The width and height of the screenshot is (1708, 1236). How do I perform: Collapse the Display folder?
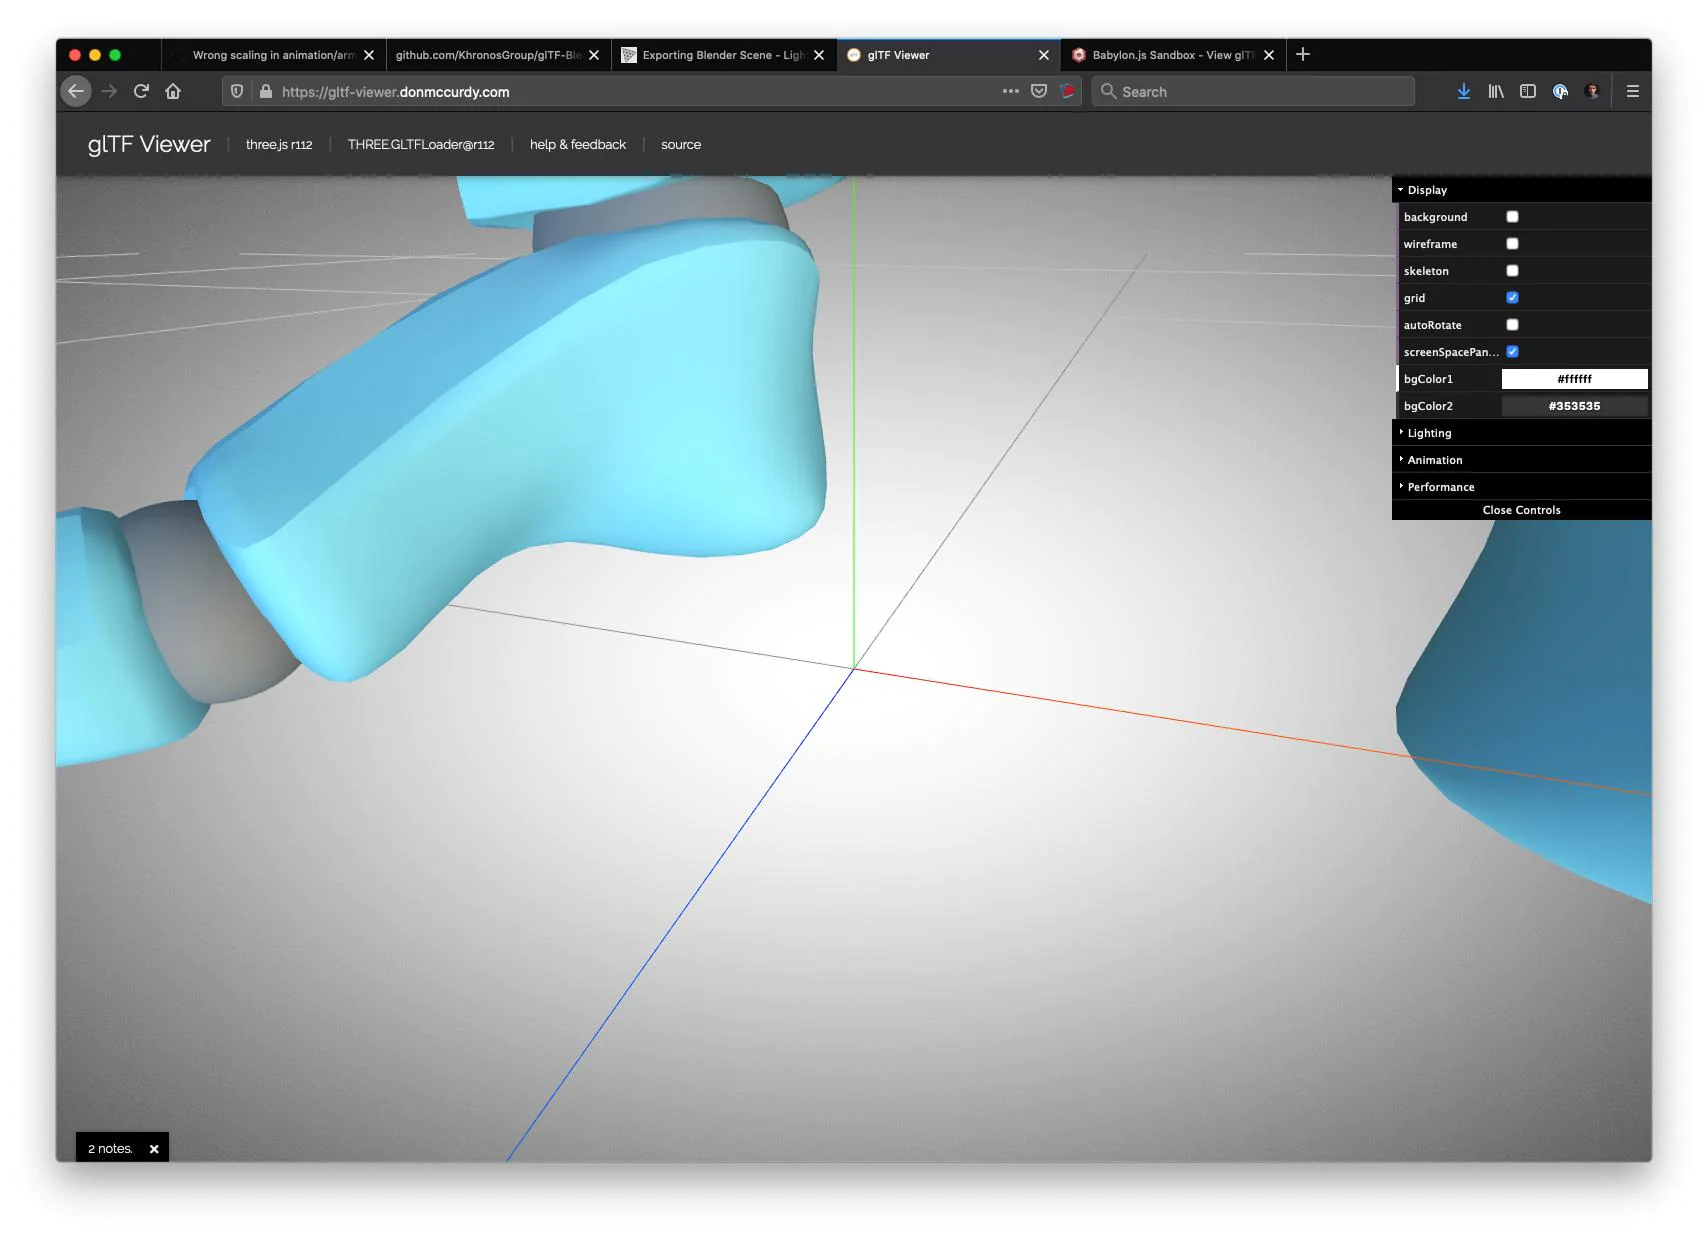tap(1521, 190)
